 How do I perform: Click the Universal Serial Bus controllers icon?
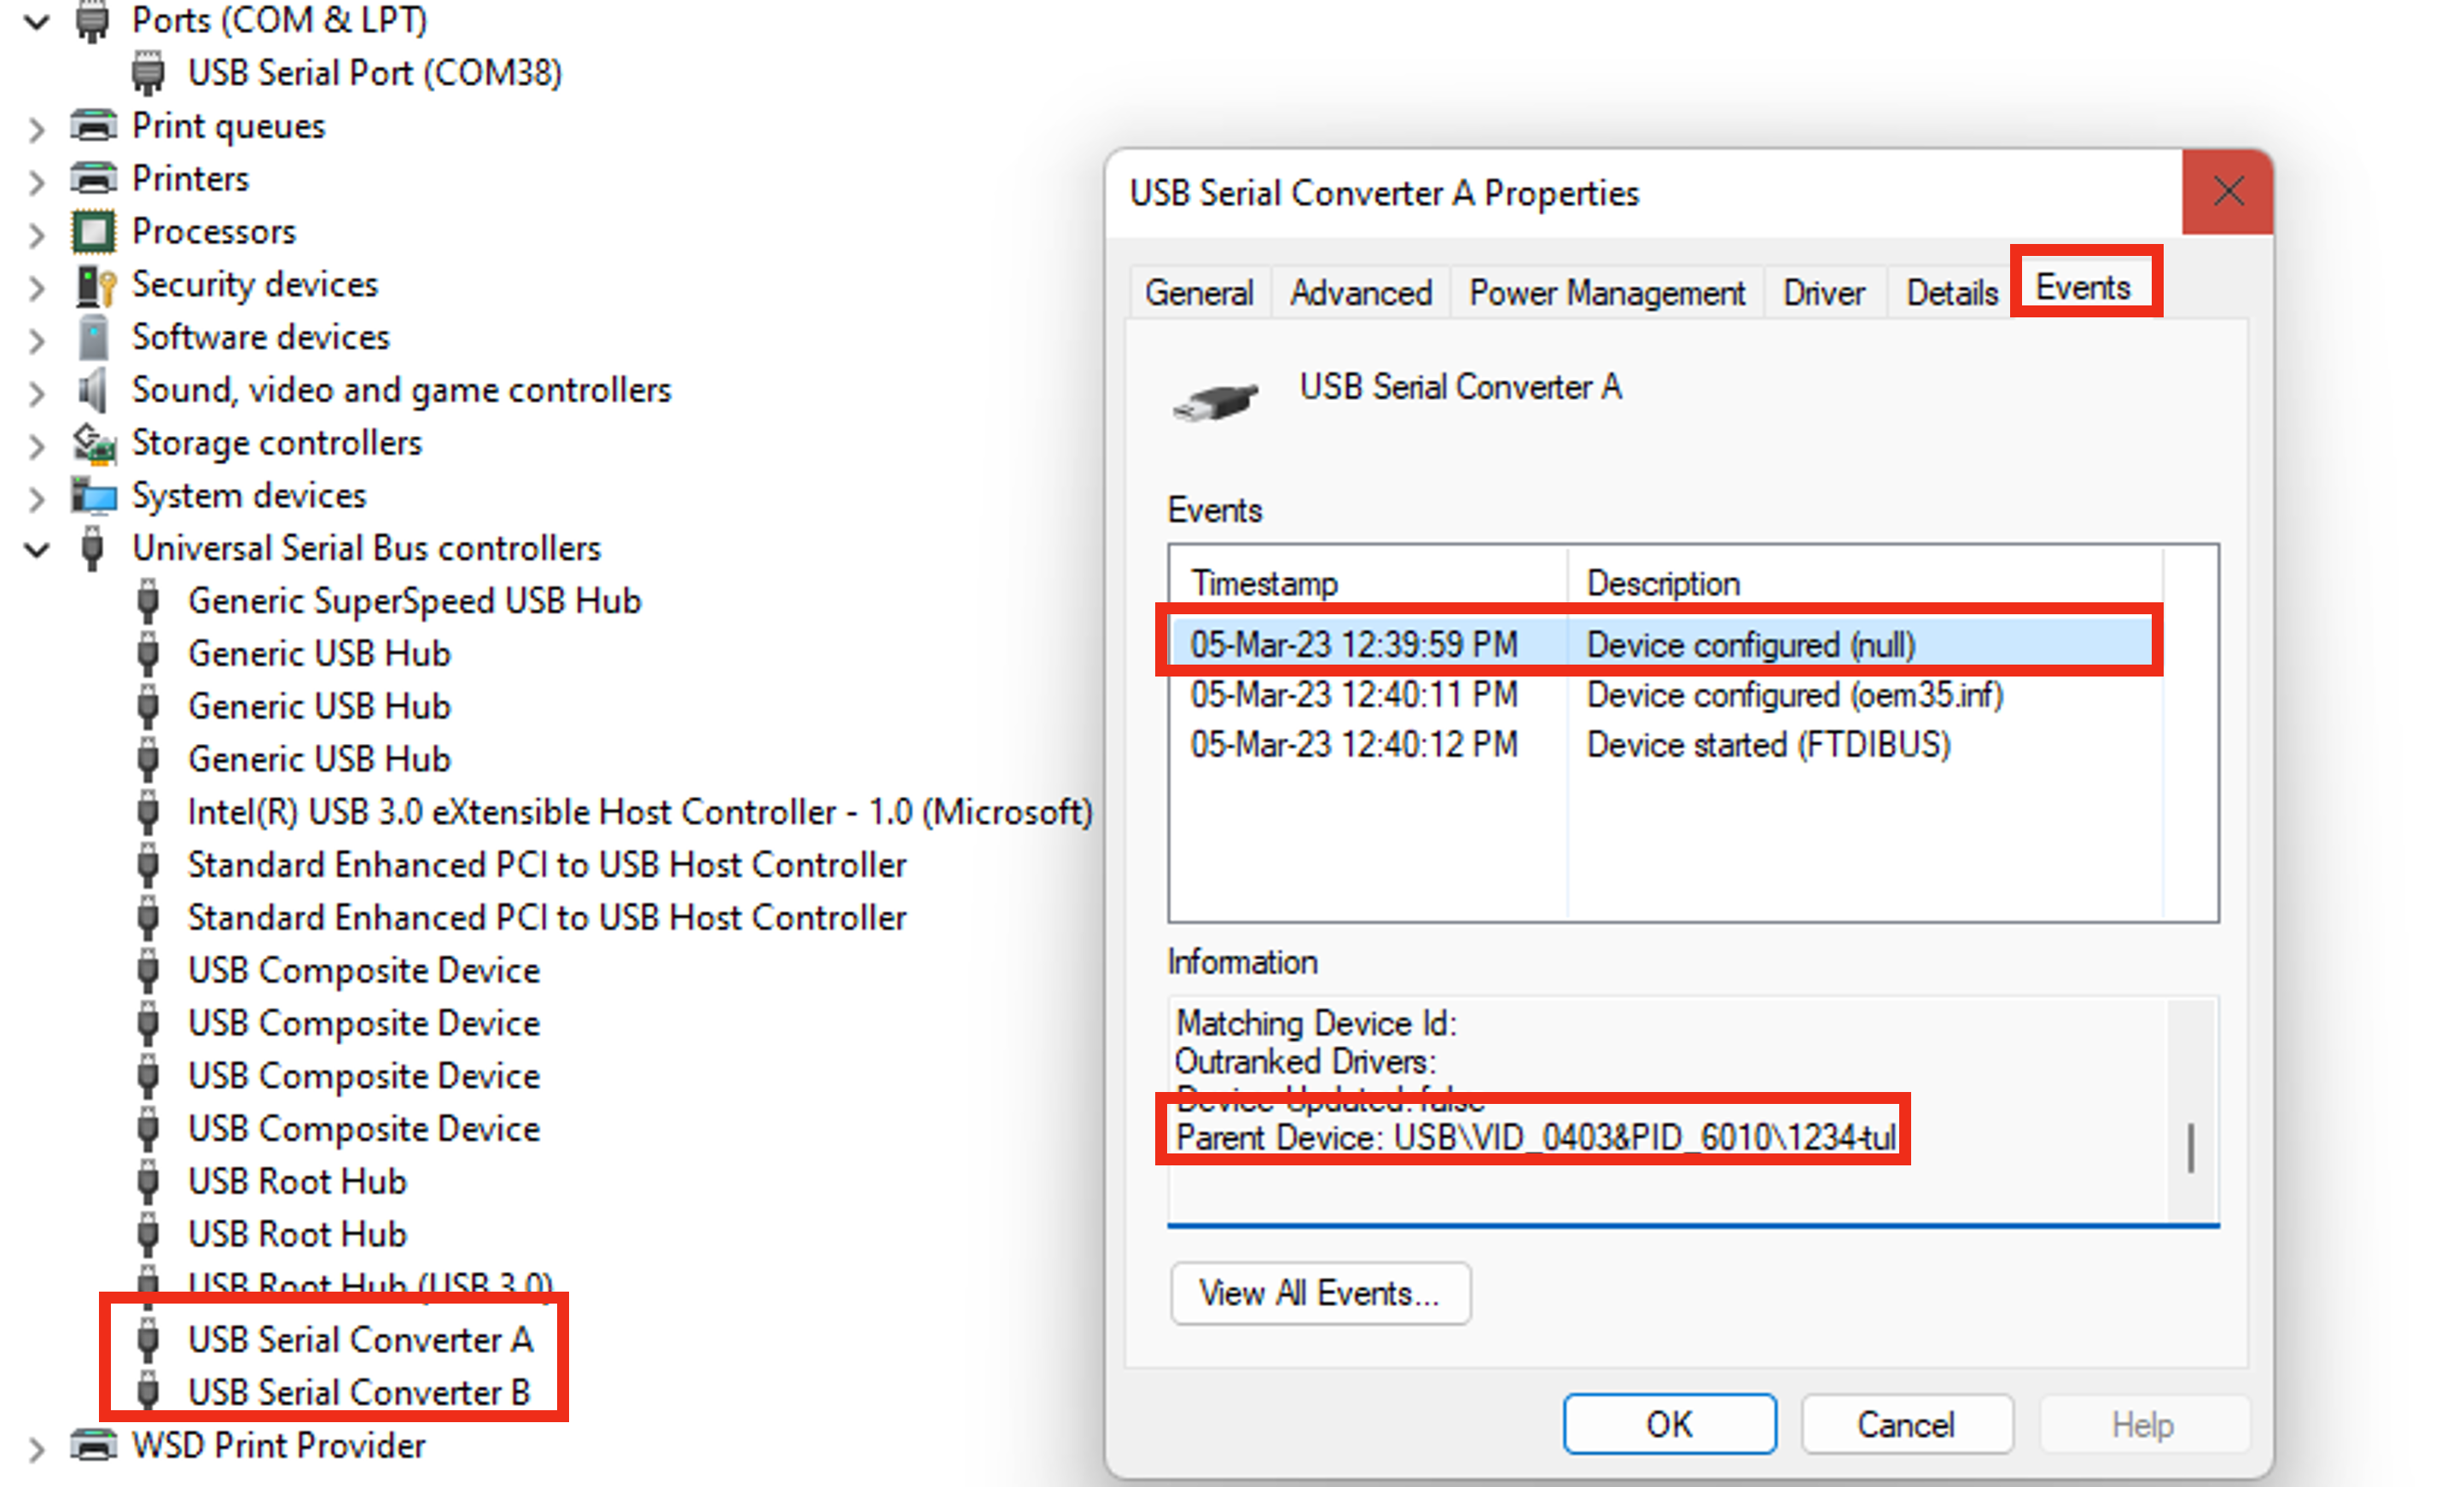92,549
